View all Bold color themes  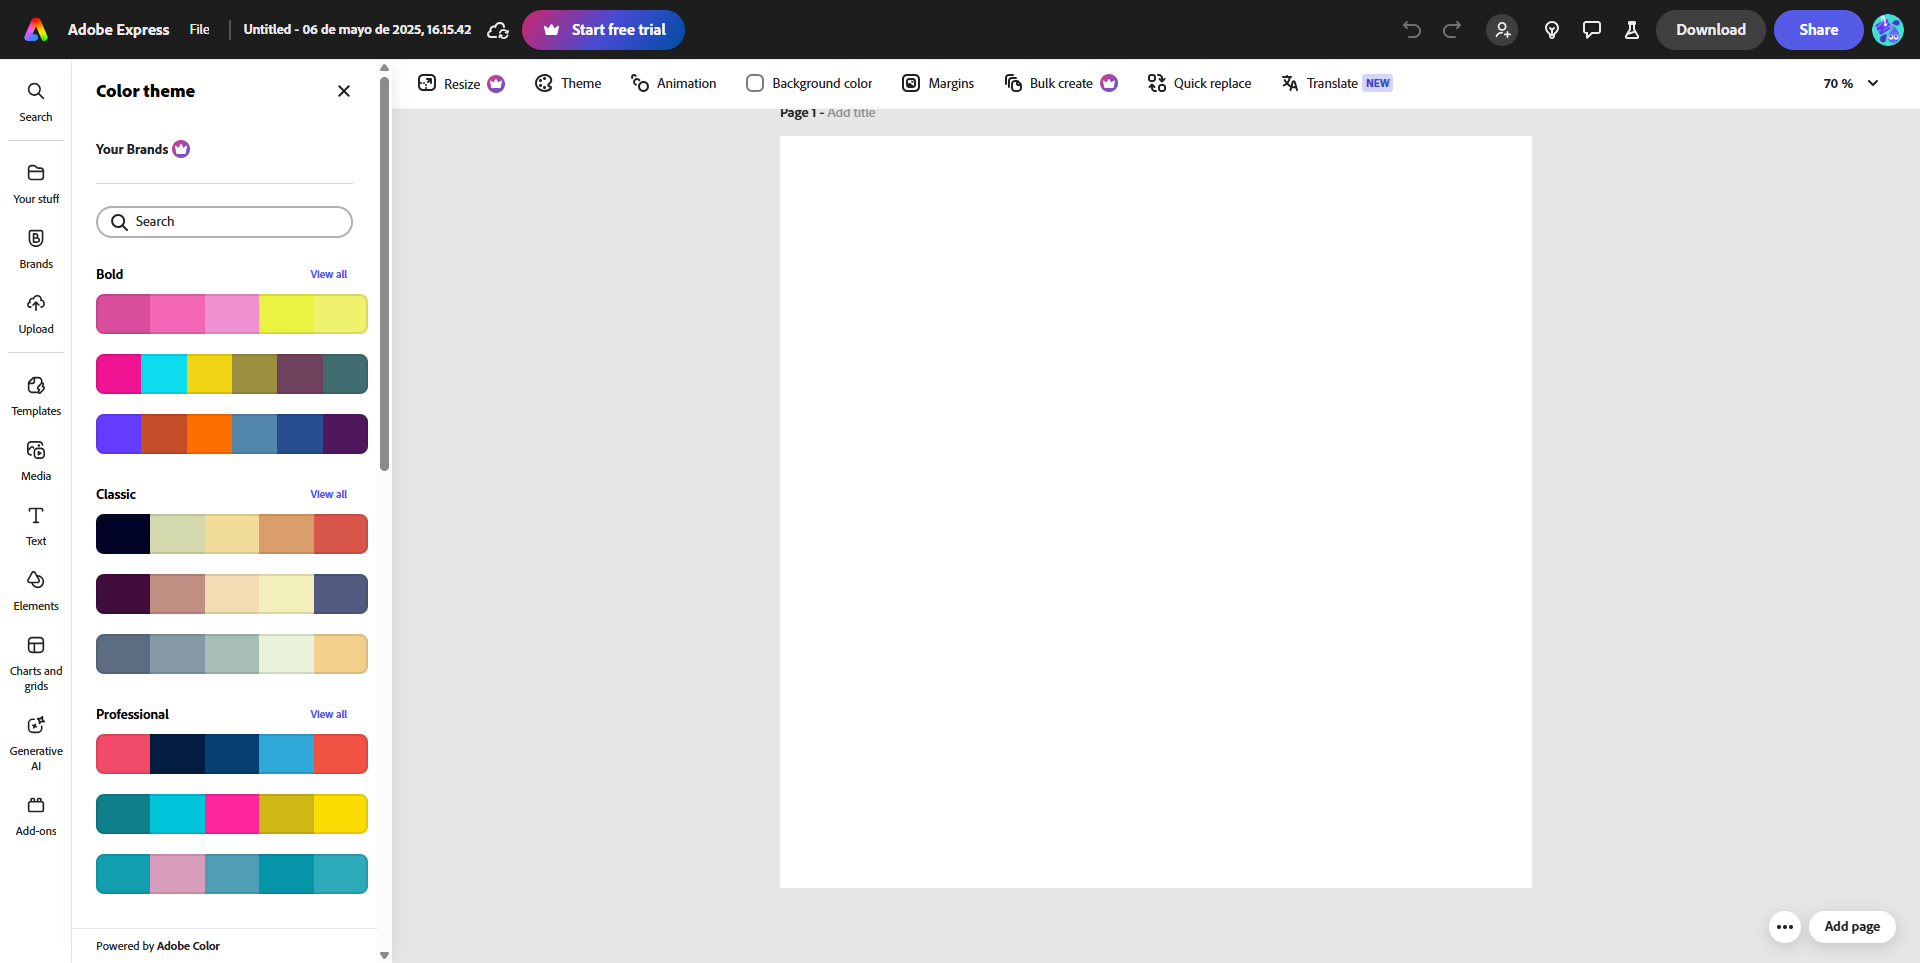(328, 274)
